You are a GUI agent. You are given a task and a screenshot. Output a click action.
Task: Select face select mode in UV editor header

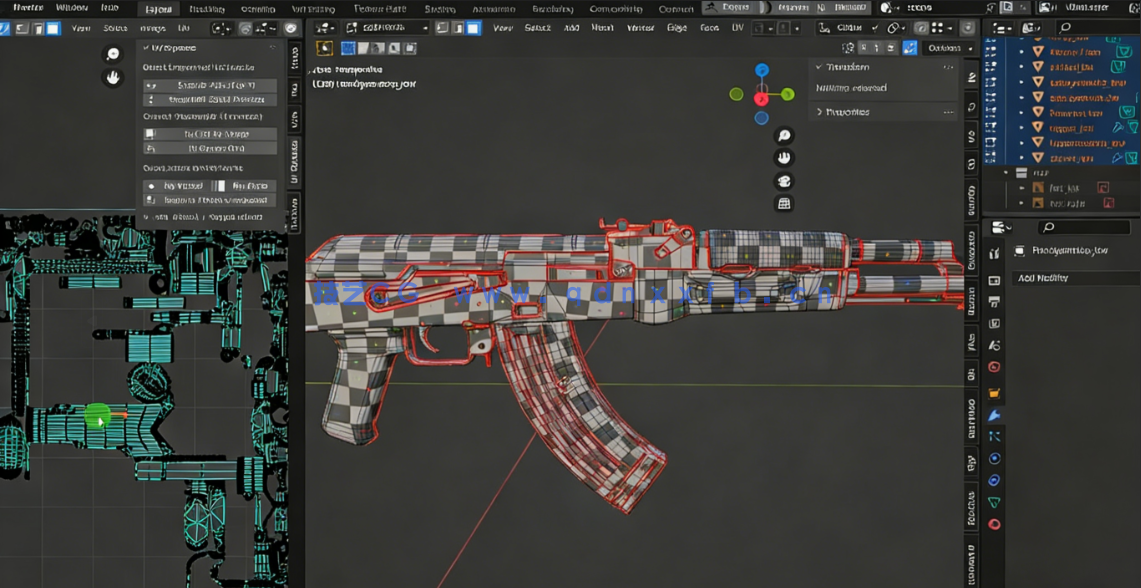[x=377, y=48]
